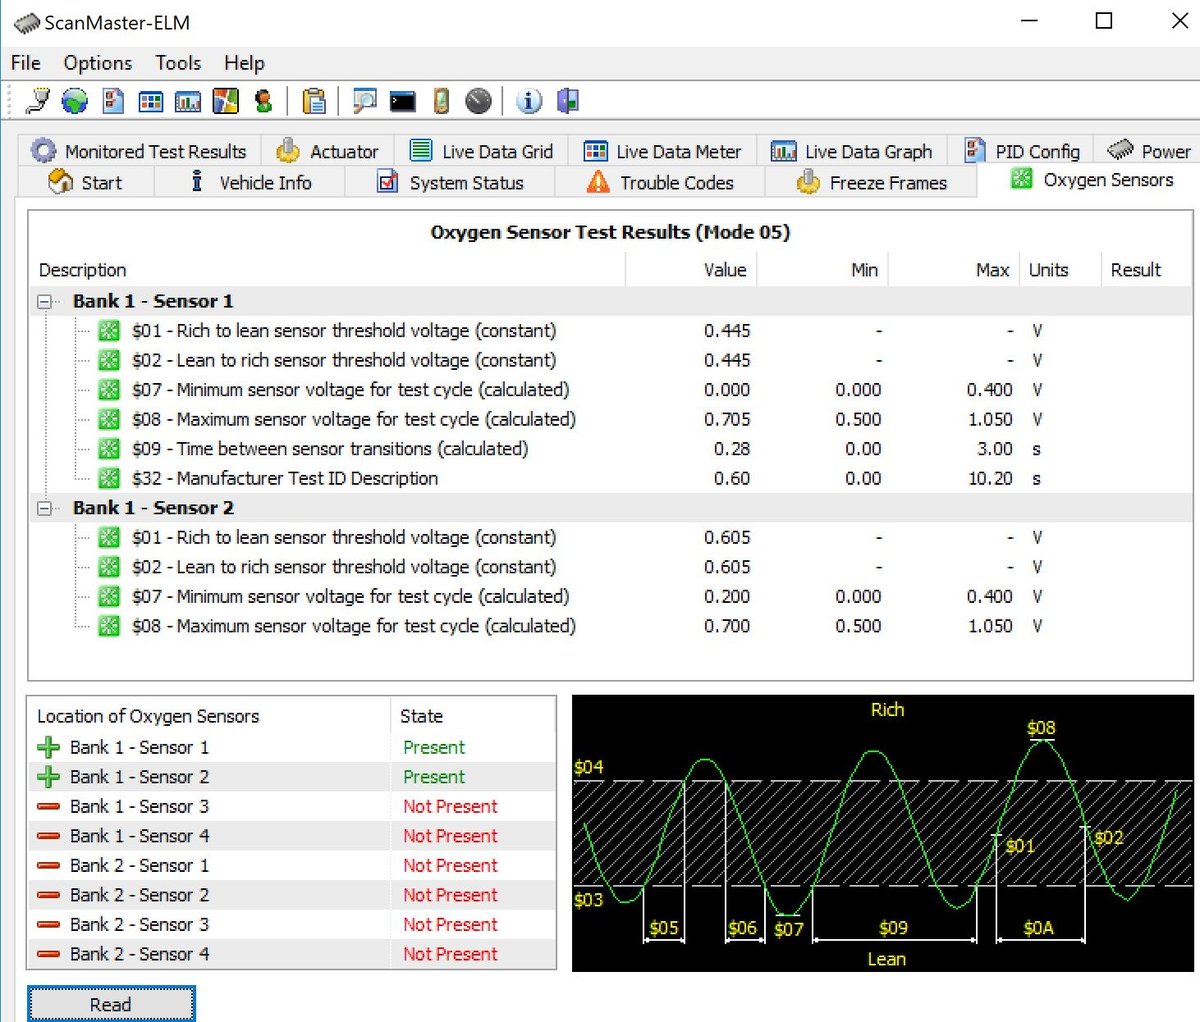Click the colorful map toolbar icon
This screenshot has height=1022, width=1200.
(x=226, y=100)
